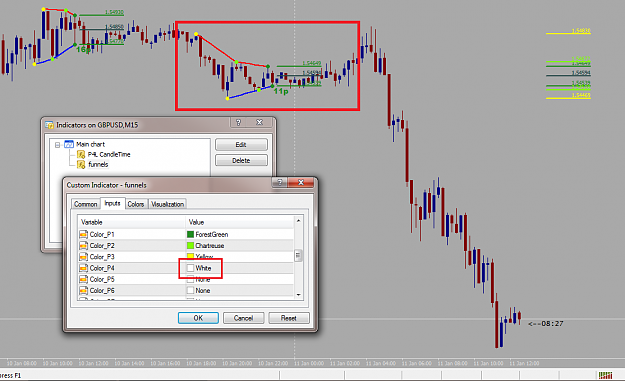Select the Color_P4 variable icon
The height and width of the screenshot is (381, 625).
83,268
